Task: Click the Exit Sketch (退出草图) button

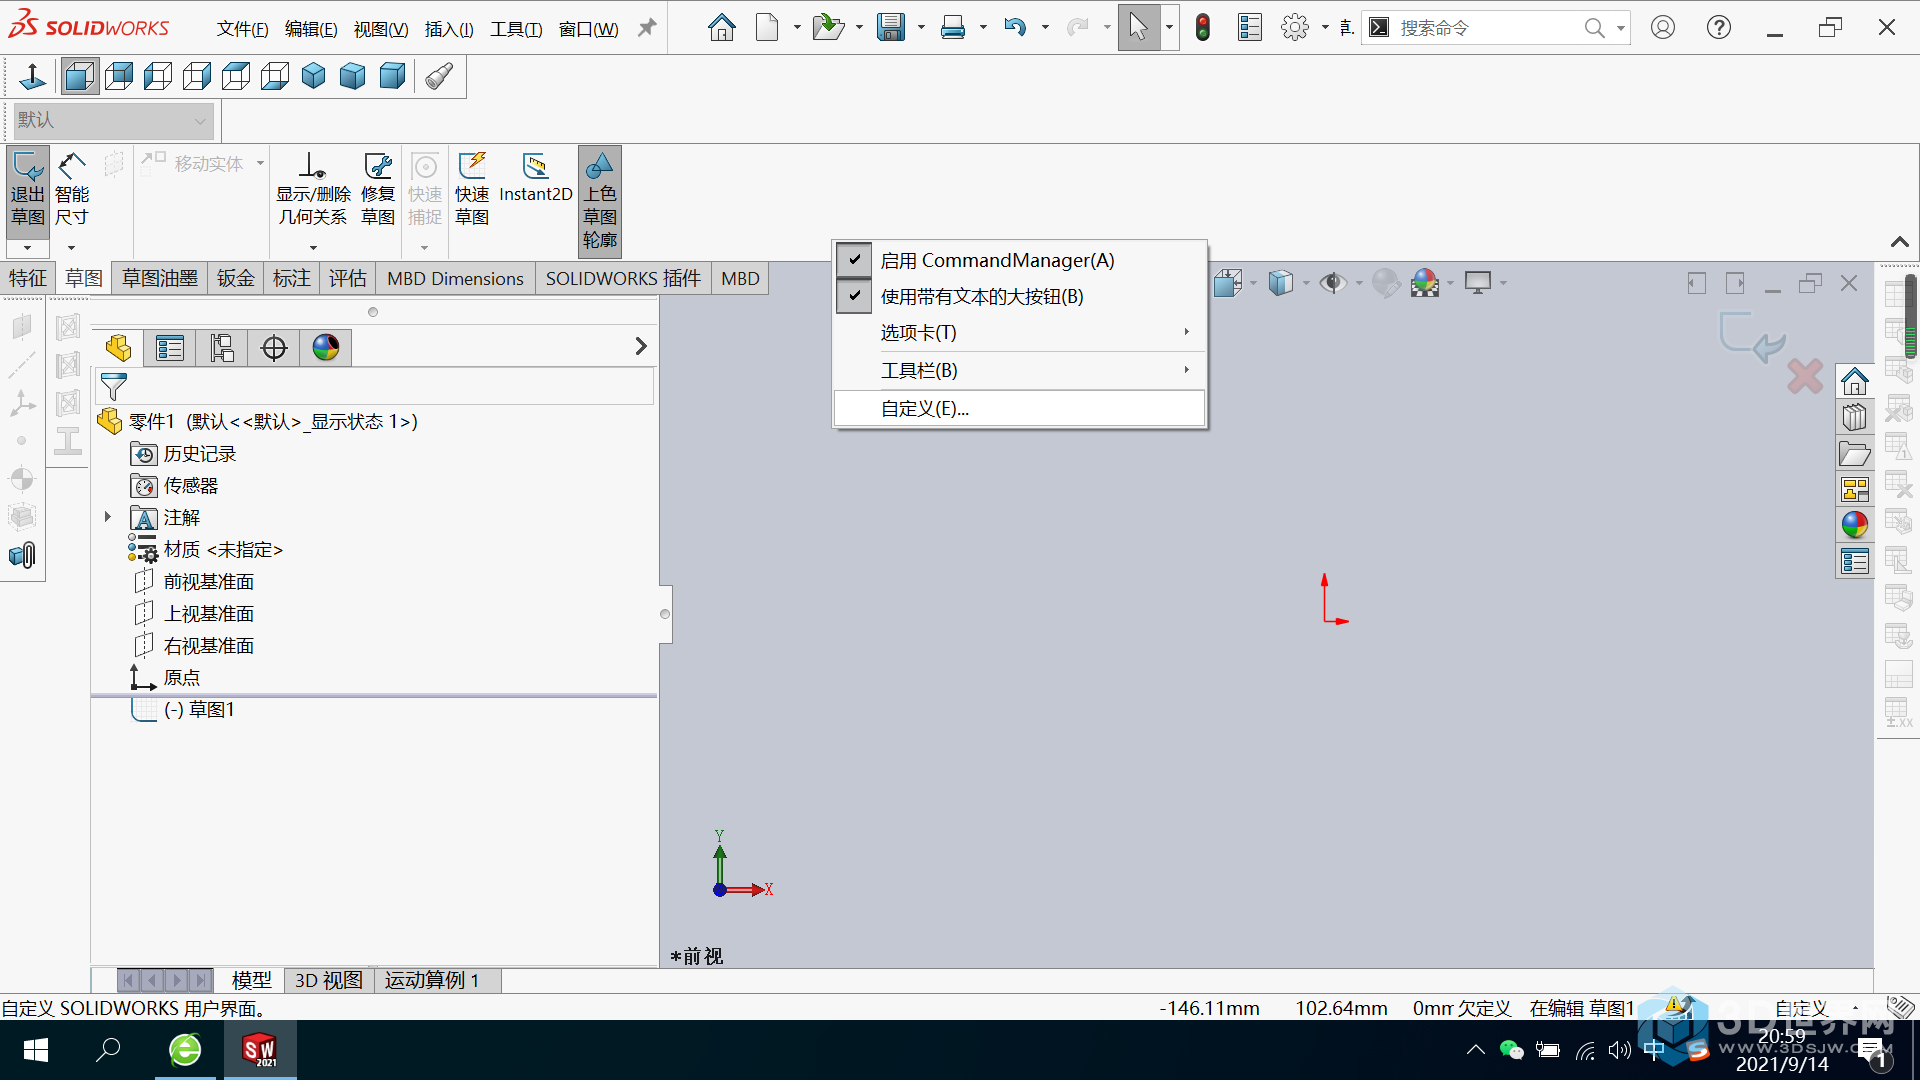Action: (x=28, y=191)
